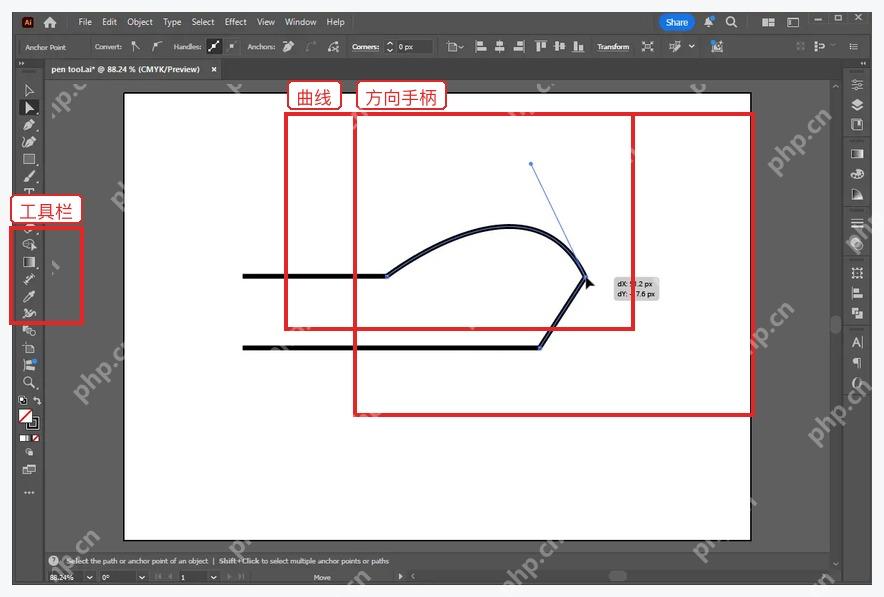Open the Artboard tool
Viewport: 884px width, 597px height.
29,348
